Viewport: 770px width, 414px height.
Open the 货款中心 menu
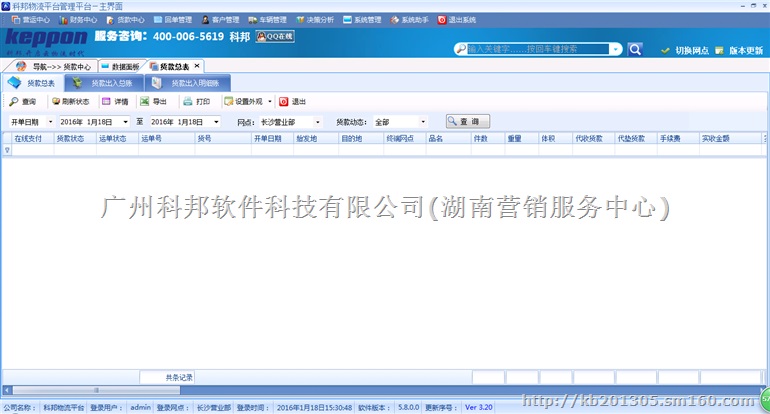(125, 20)
